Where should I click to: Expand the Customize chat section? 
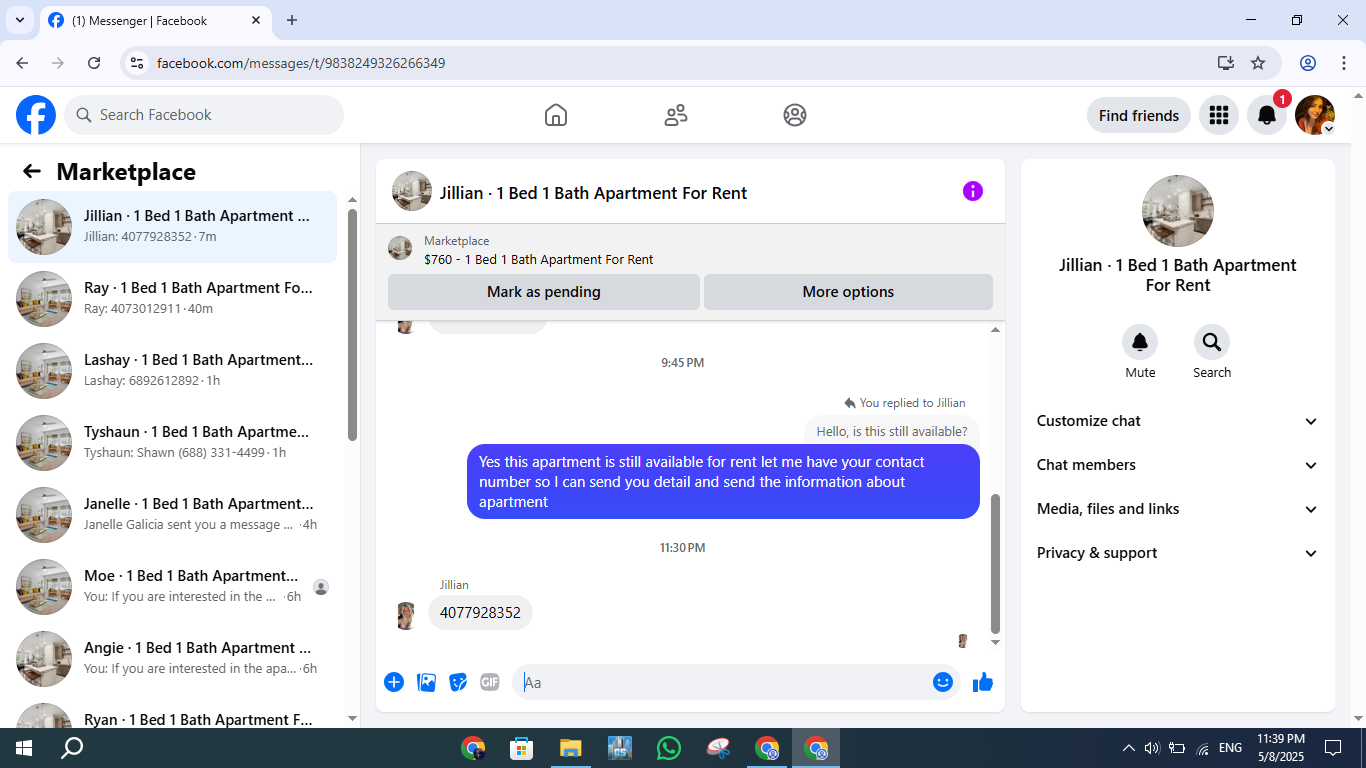[1178, 421]
